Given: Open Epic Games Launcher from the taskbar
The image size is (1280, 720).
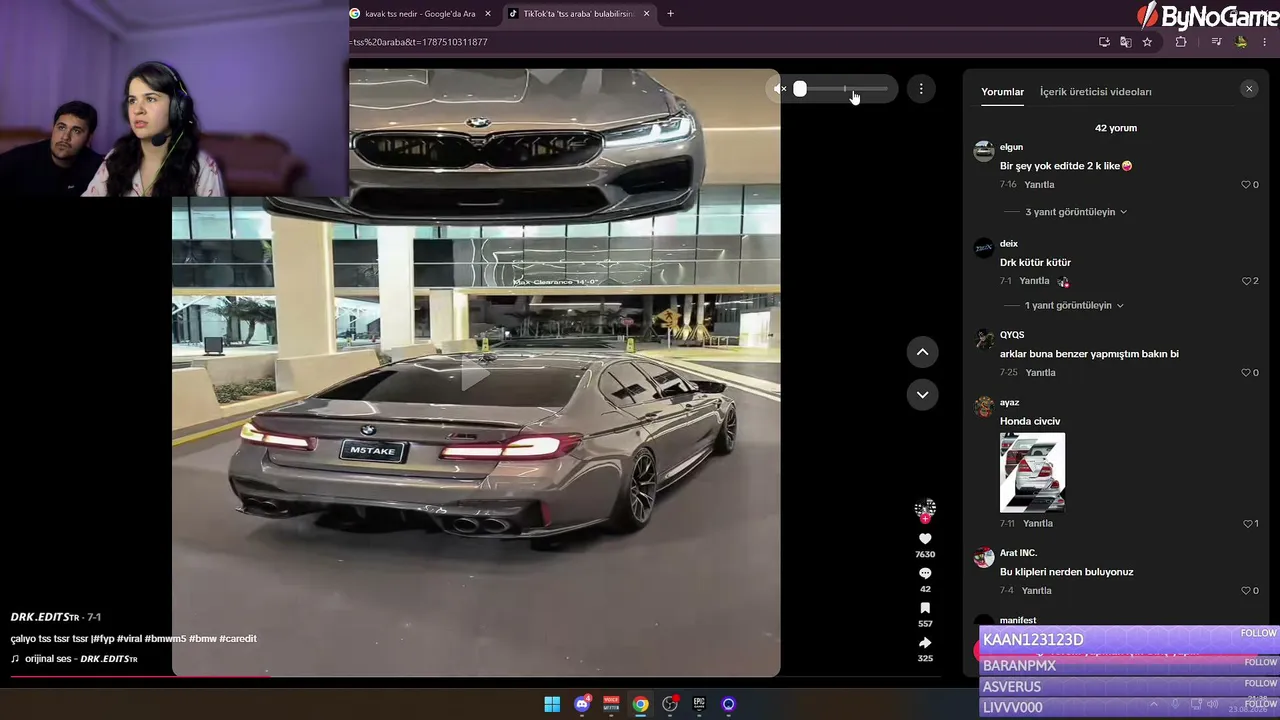Looking at the screenshot, I should point(699,704).
